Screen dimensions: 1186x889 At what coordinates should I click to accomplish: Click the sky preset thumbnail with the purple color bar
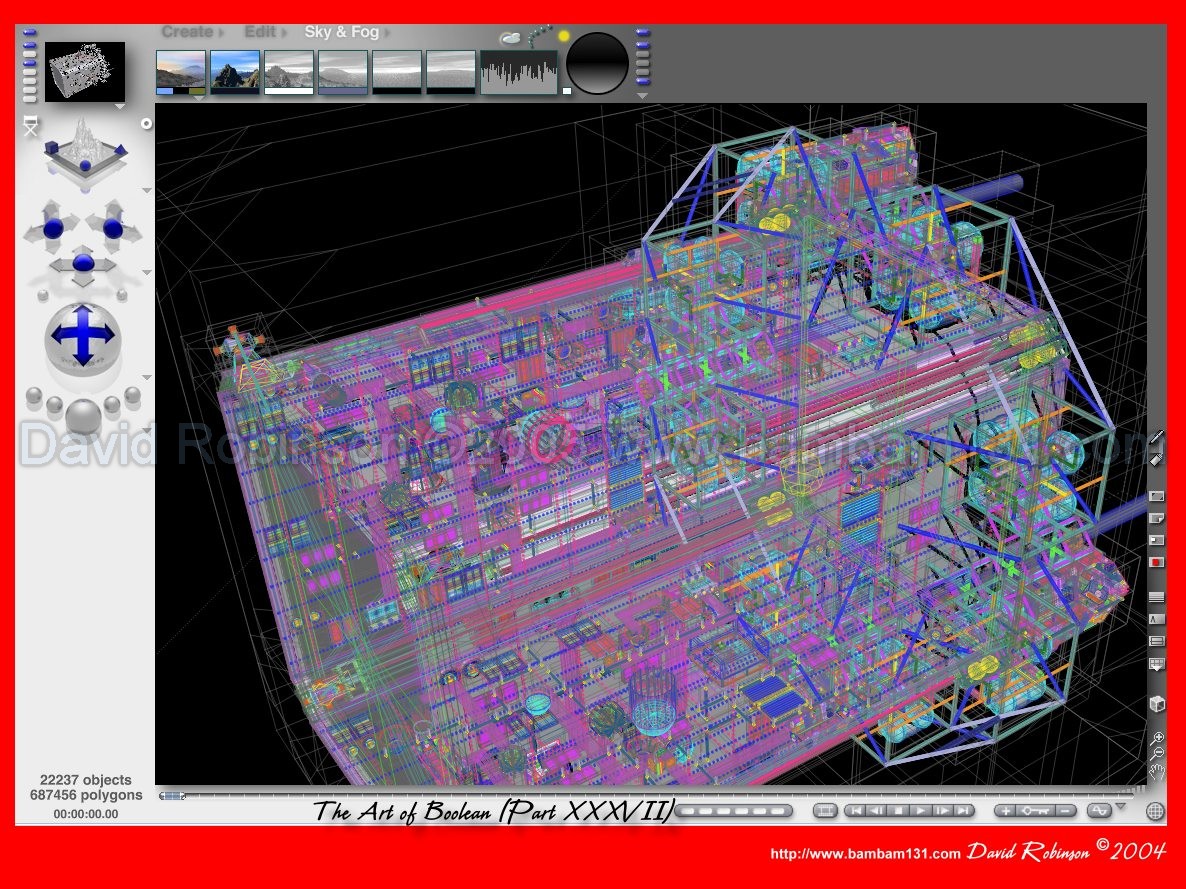click(343, 72)
